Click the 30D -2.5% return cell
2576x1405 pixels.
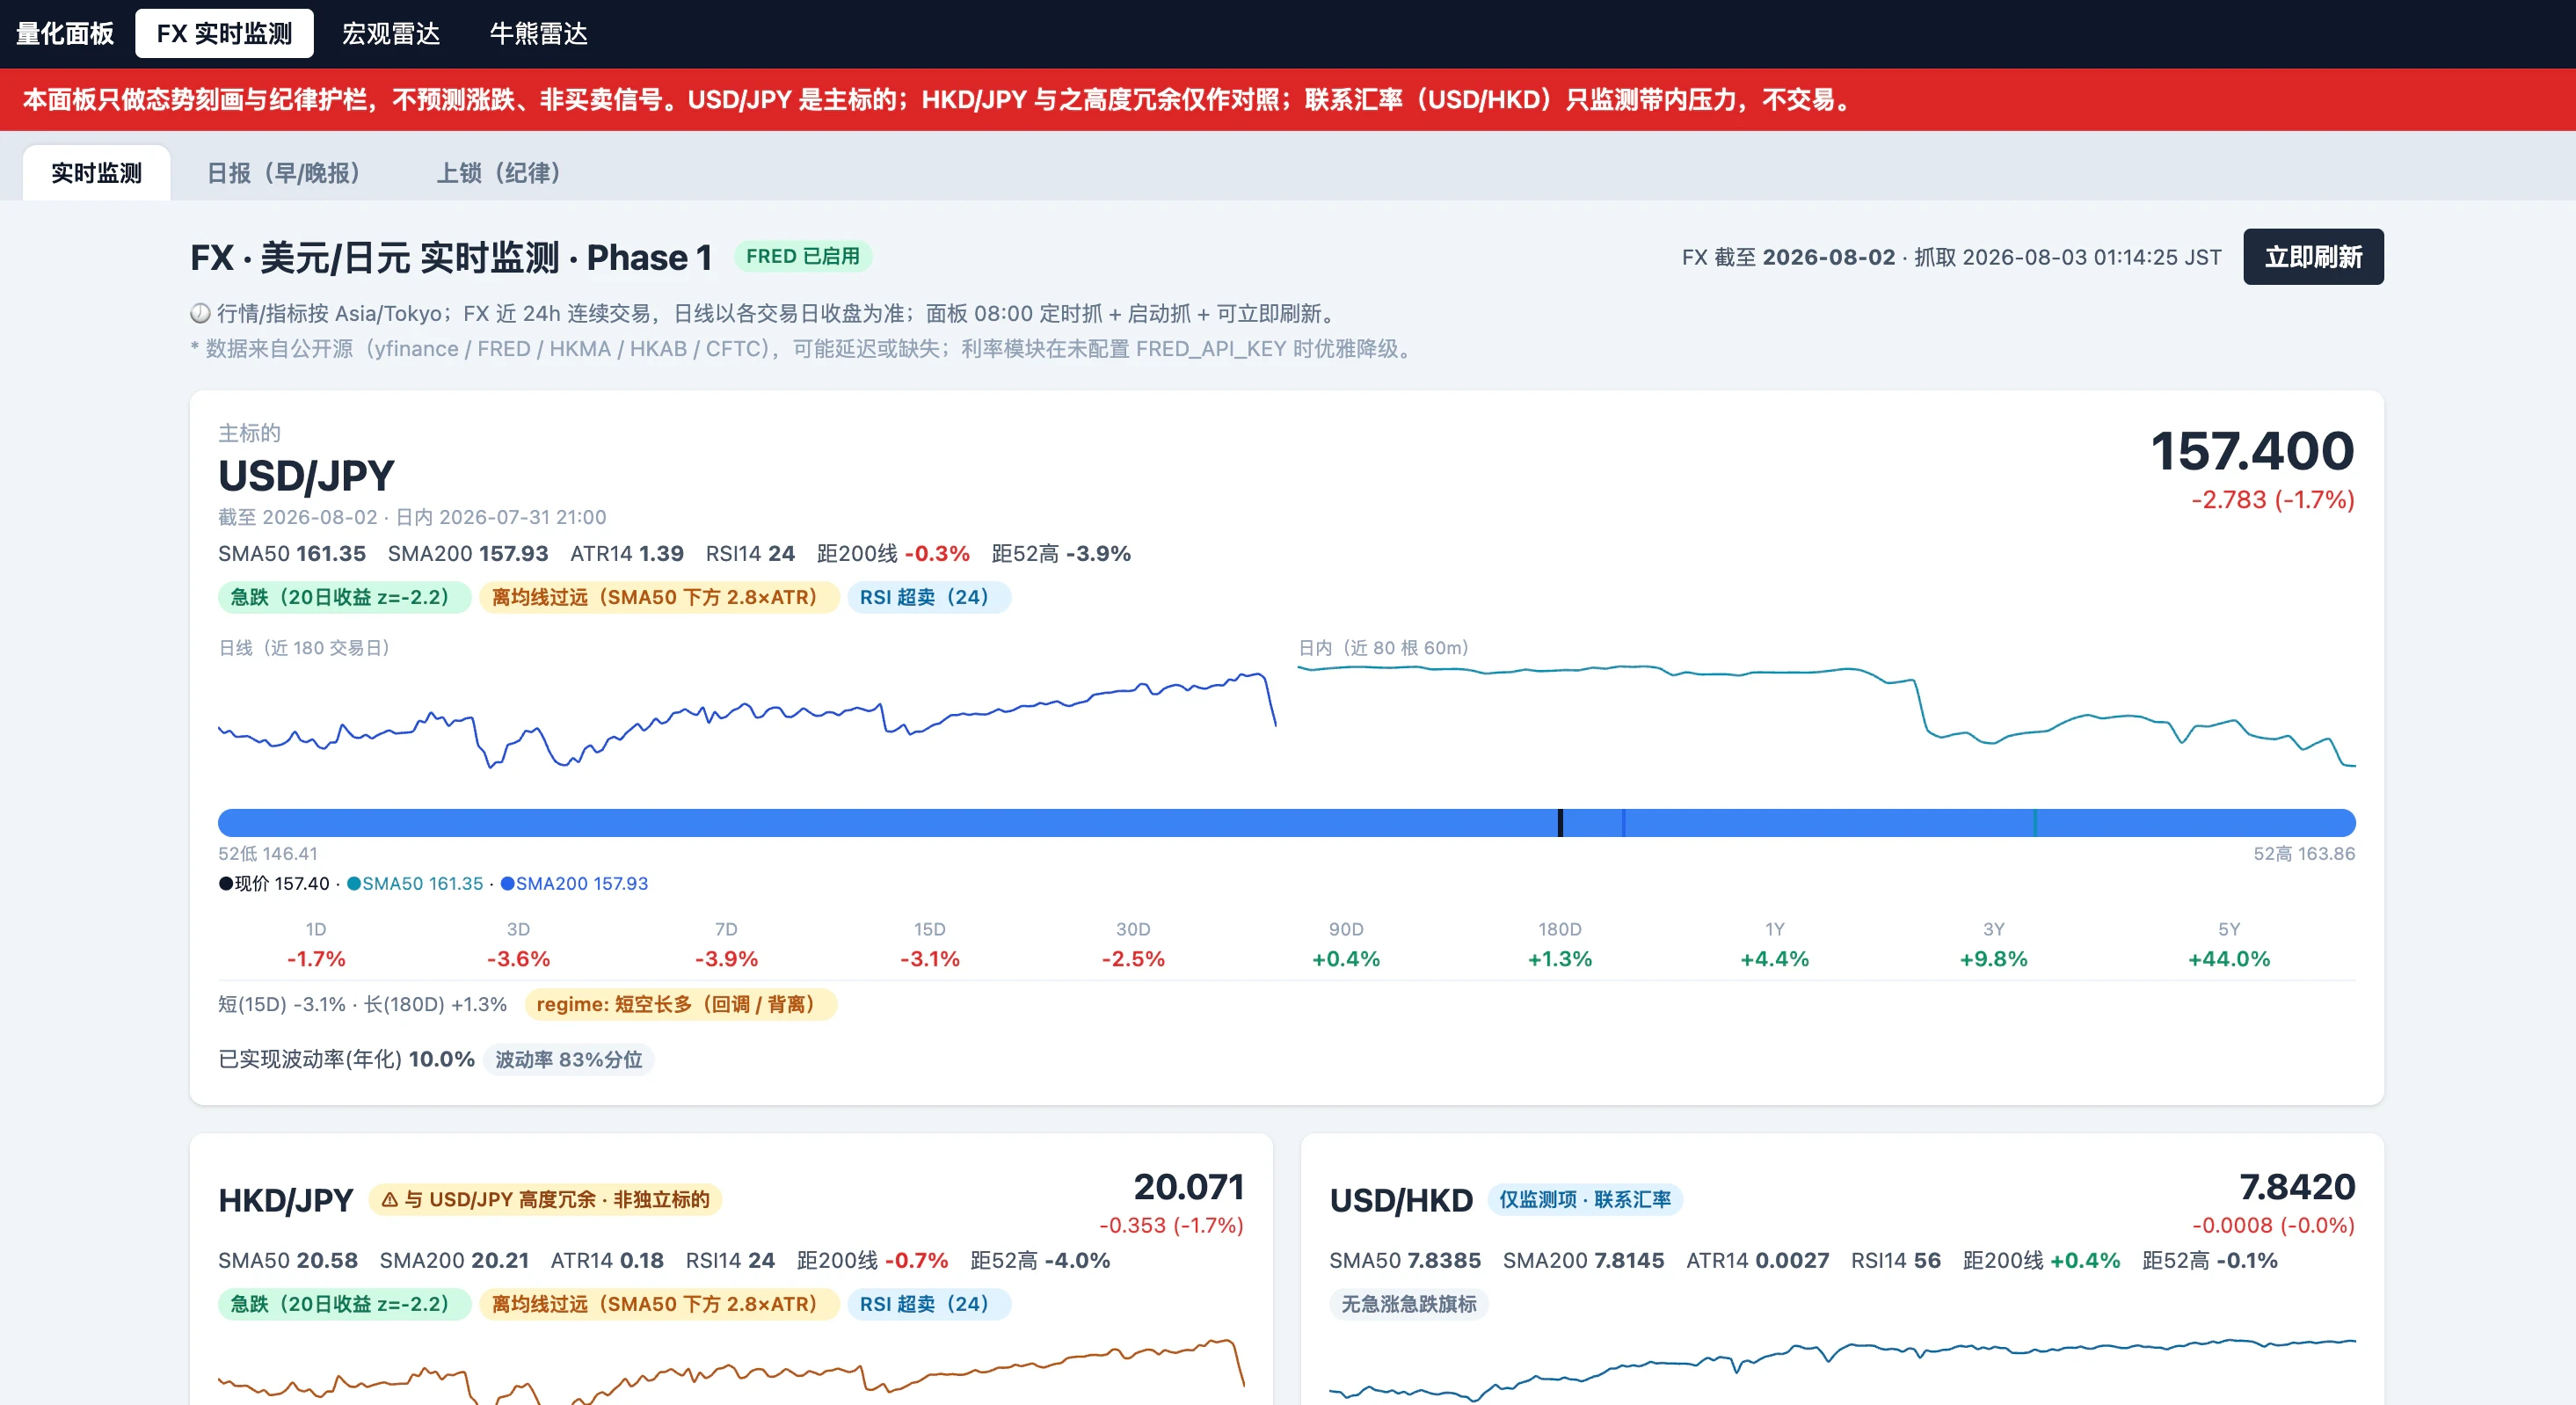coord(1133,945)
